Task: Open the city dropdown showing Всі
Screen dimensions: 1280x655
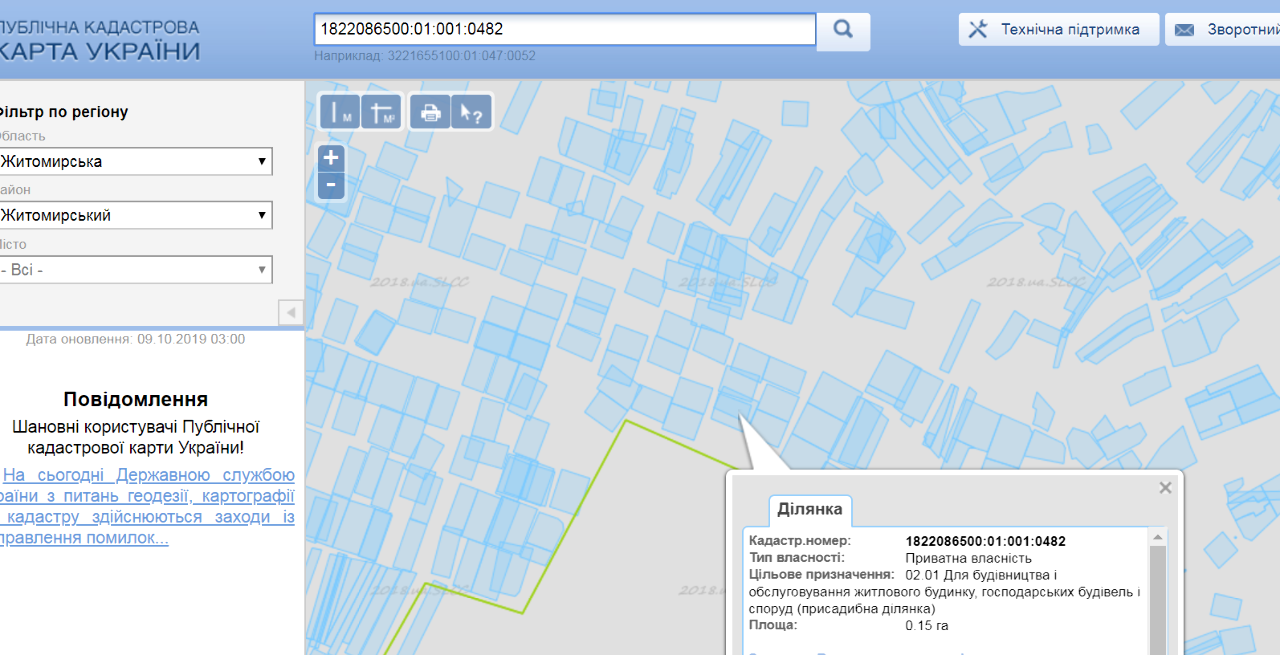Action: coord(134,269)
